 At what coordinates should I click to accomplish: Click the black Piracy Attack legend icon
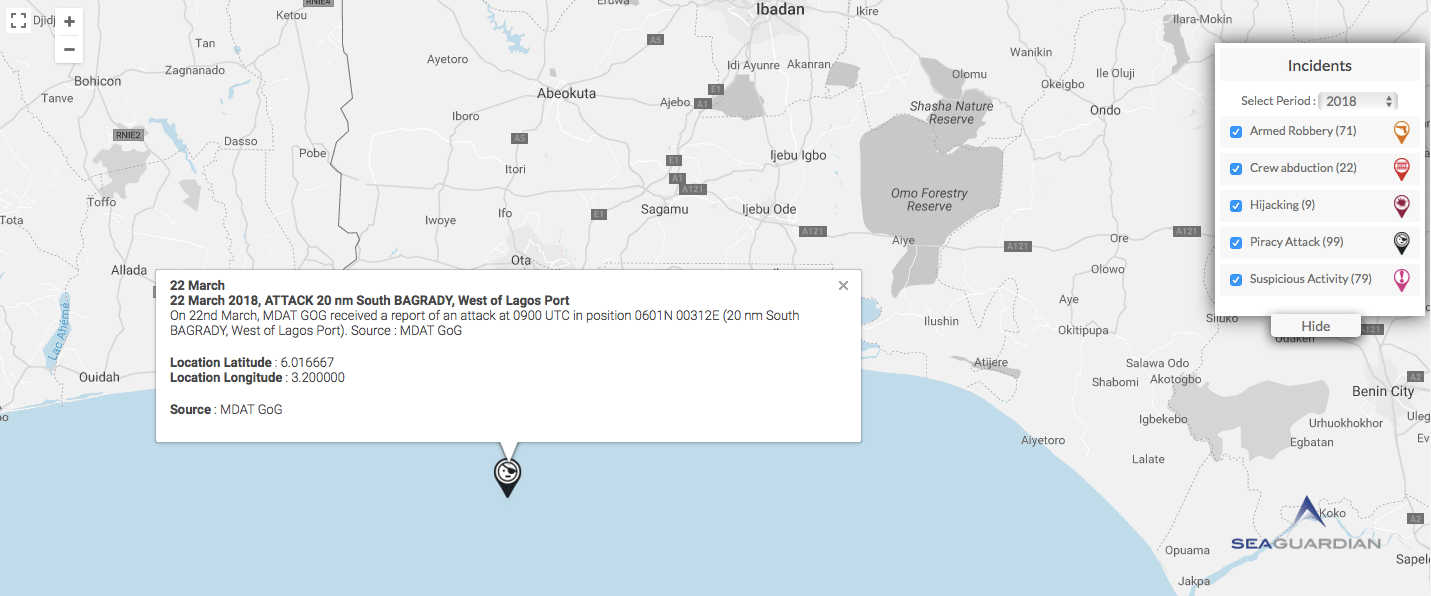(x=1402, y=243)
